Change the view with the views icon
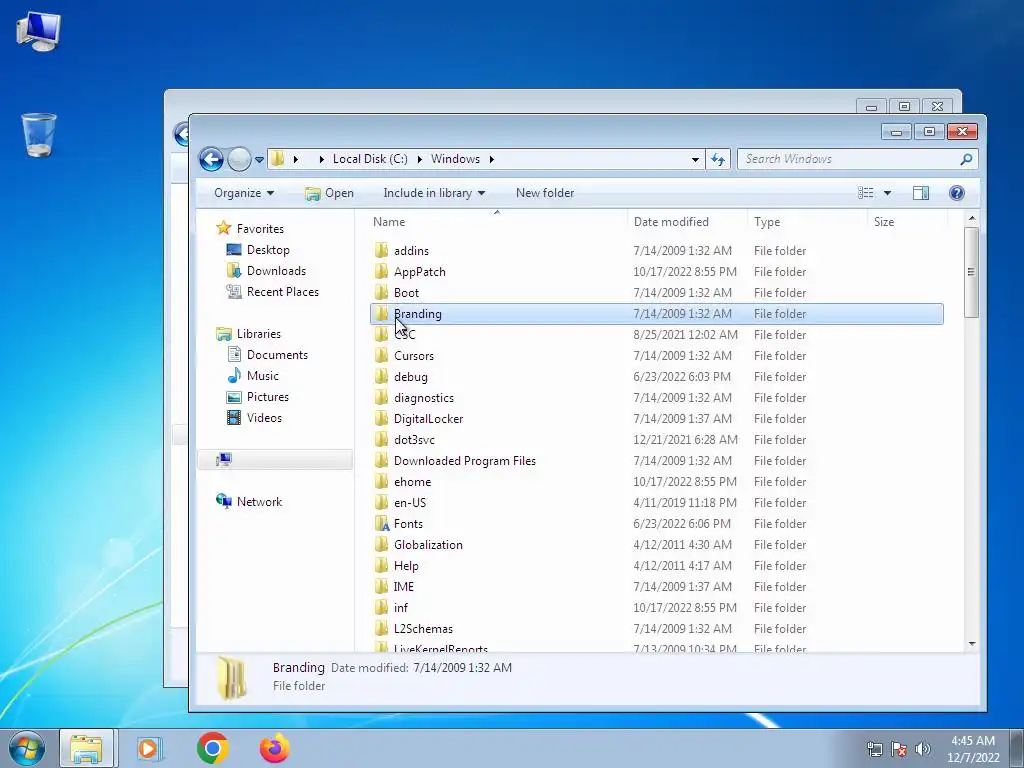The width and height of the screenshot is (1024, 768). click(866, 193)
